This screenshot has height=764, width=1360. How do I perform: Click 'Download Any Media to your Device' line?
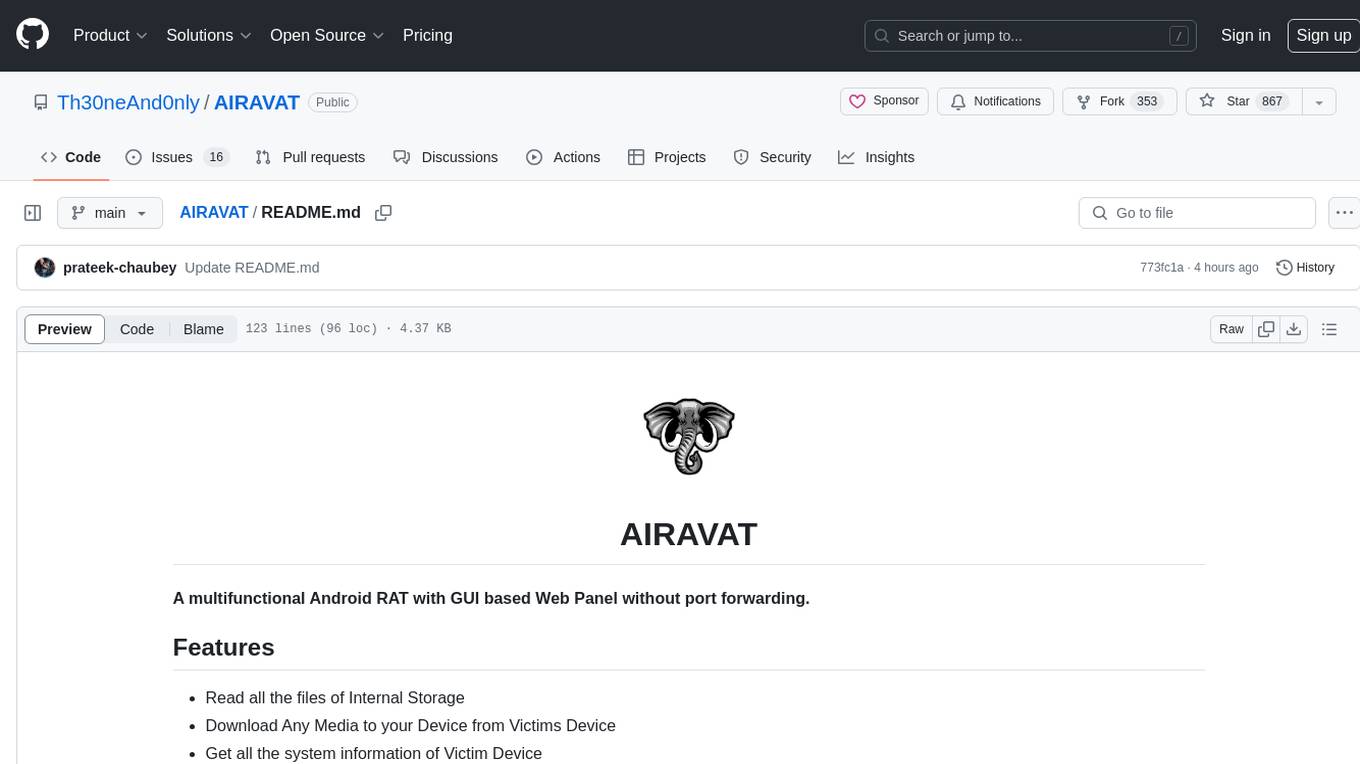[x=410, y=725]
